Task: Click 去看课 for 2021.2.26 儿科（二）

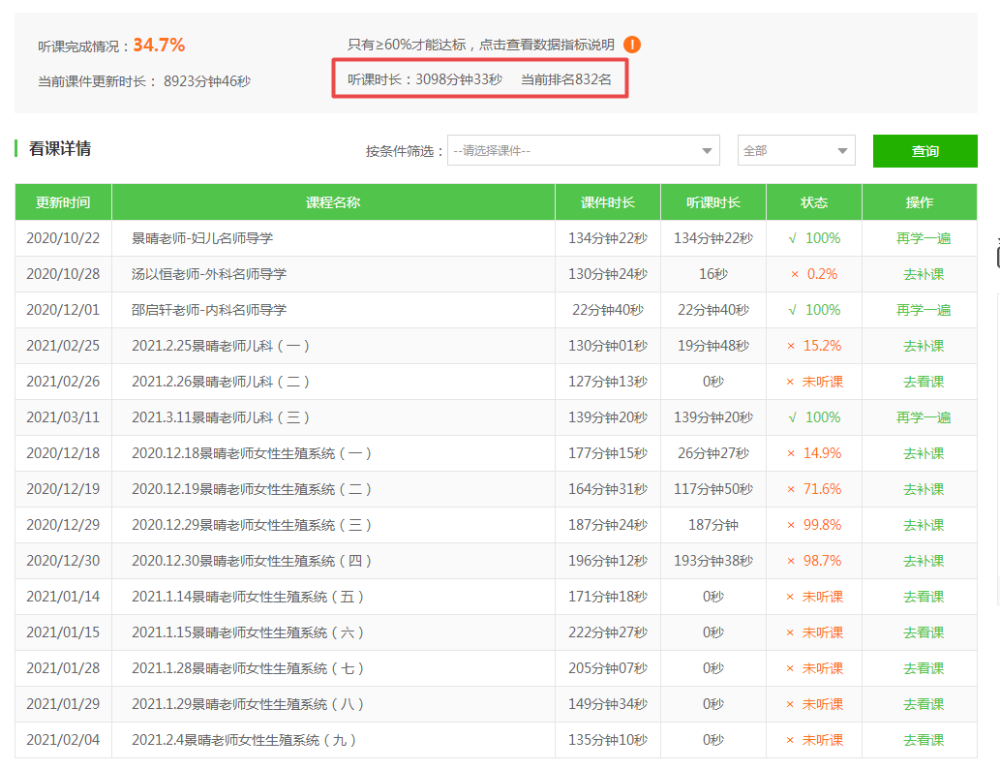Action: pyautogui.click(x=923, y=382)
